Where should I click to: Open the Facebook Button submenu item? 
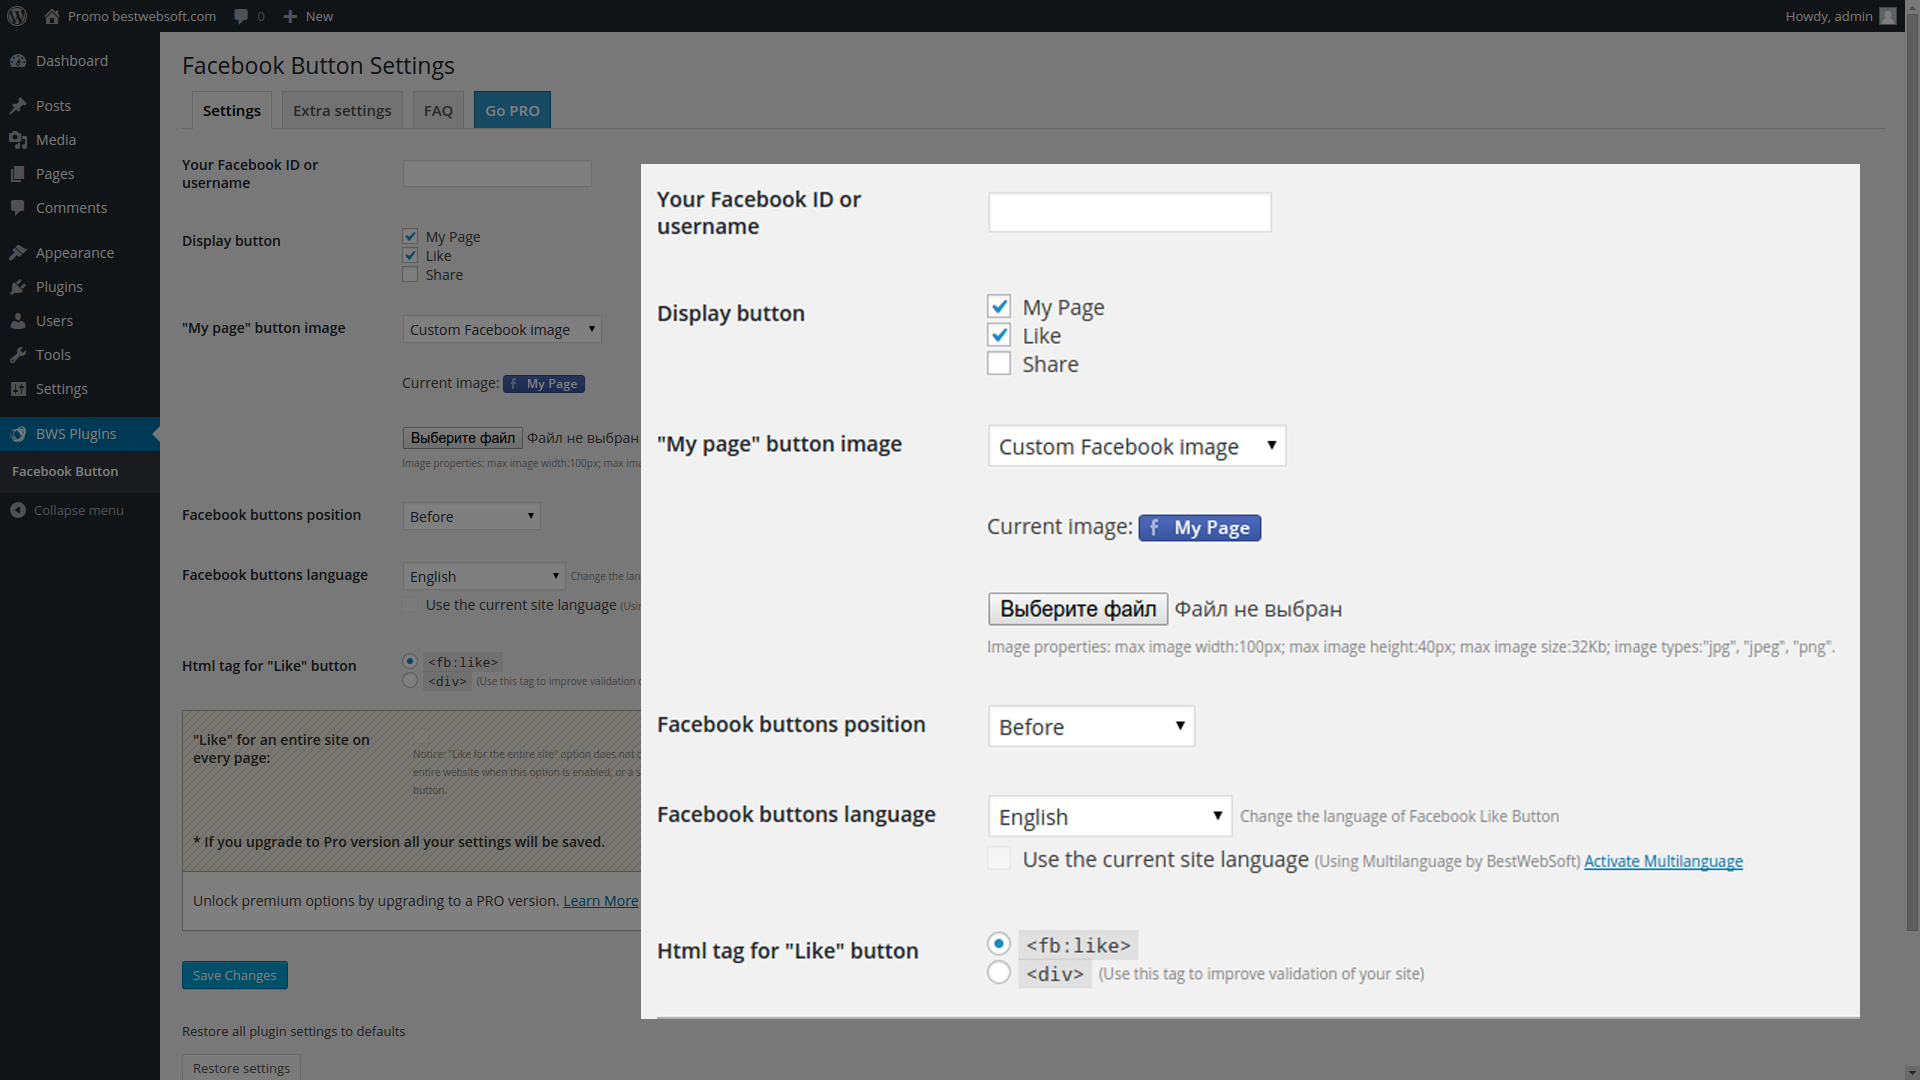pos(65,471)
